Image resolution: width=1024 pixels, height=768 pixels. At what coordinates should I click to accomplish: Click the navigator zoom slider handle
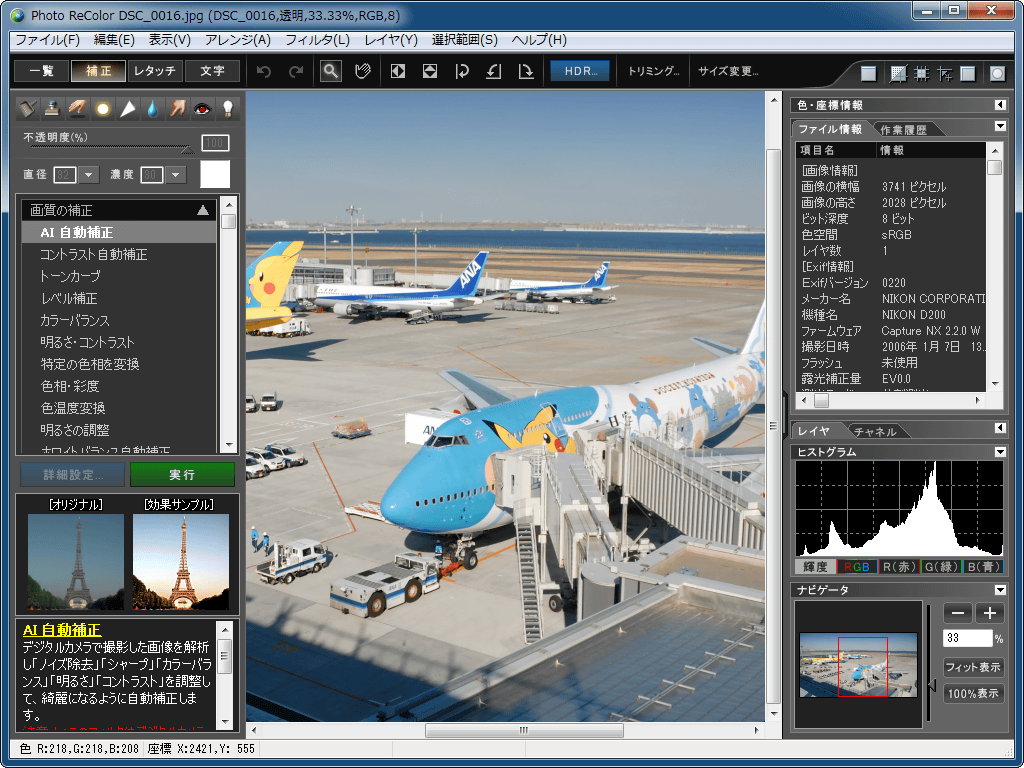pos(932,686)
